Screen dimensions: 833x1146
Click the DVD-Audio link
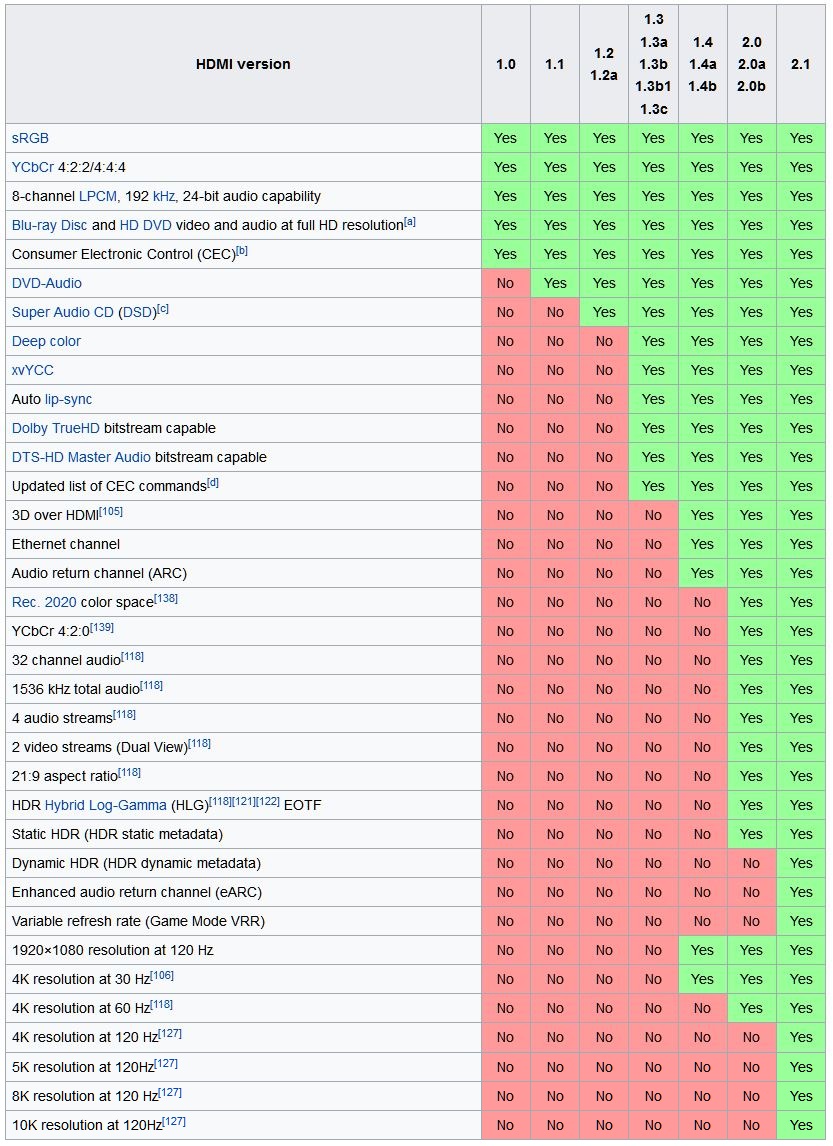pyautogui.click(x=47, y=284)
